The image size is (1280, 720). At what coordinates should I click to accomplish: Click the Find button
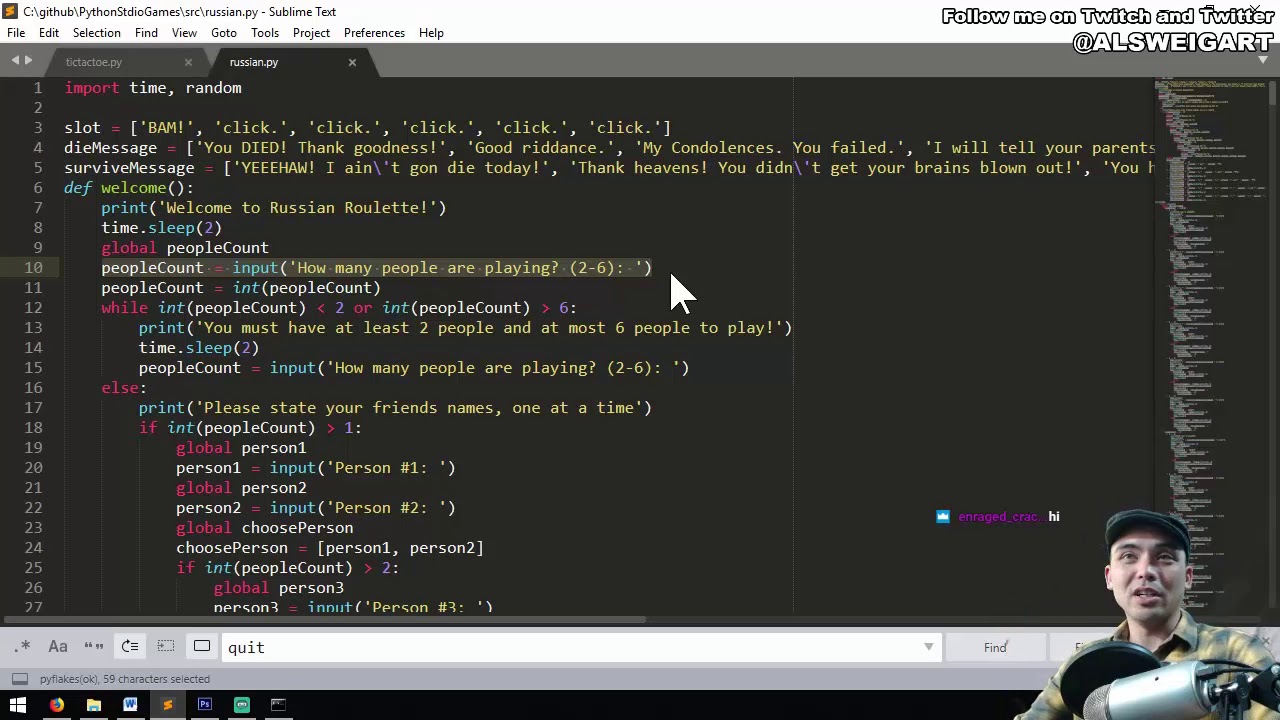995,648
